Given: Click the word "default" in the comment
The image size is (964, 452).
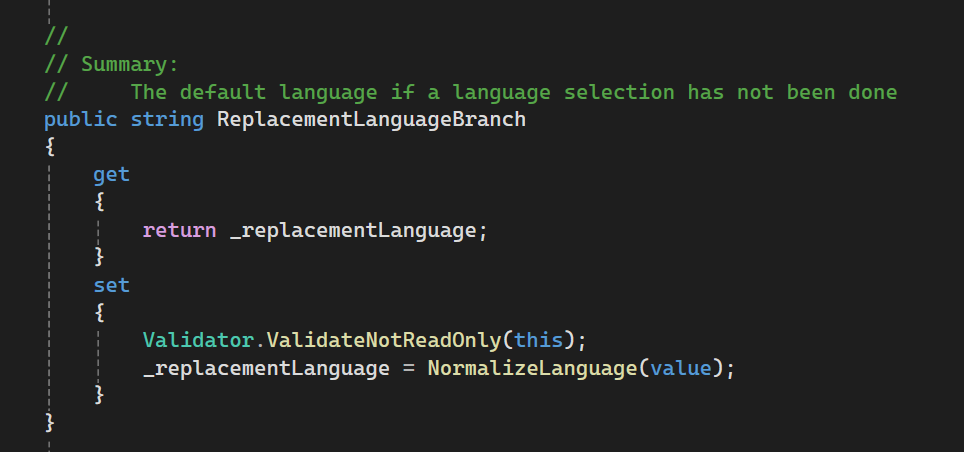Looking at the screenshot, I should pos(222,92).
